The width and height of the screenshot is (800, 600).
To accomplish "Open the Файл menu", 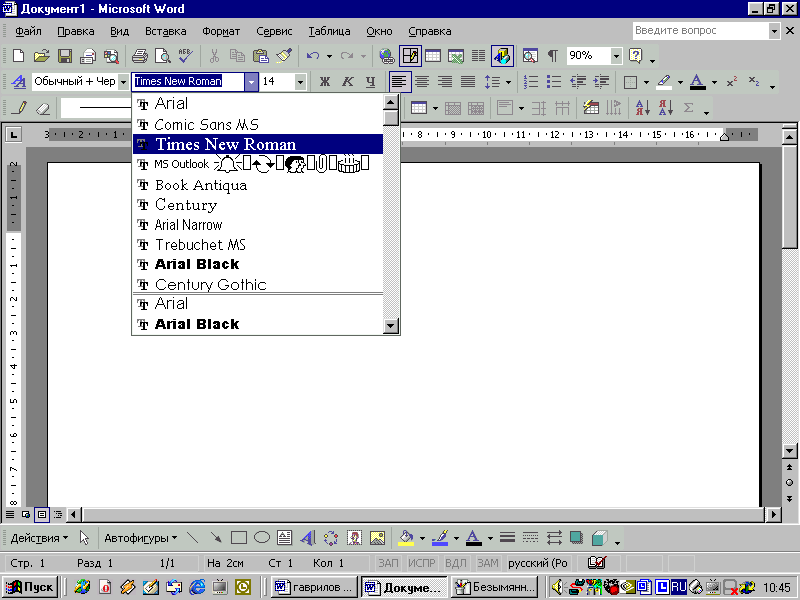I will click(28, 31).
